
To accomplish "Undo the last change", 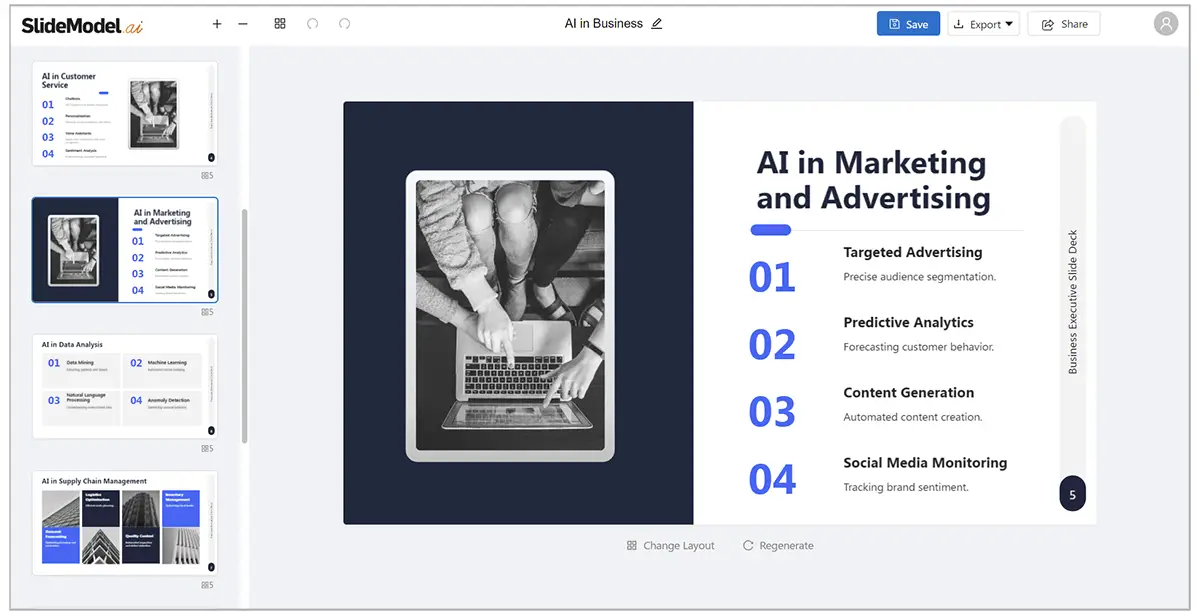I will [x=312, y=23].
